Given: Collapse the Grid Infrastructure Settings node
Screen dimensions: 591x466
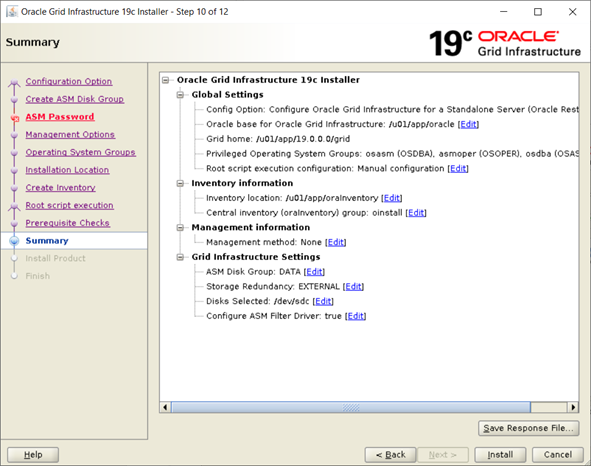Looking at the screenshot, I should (x=180, y=257).
